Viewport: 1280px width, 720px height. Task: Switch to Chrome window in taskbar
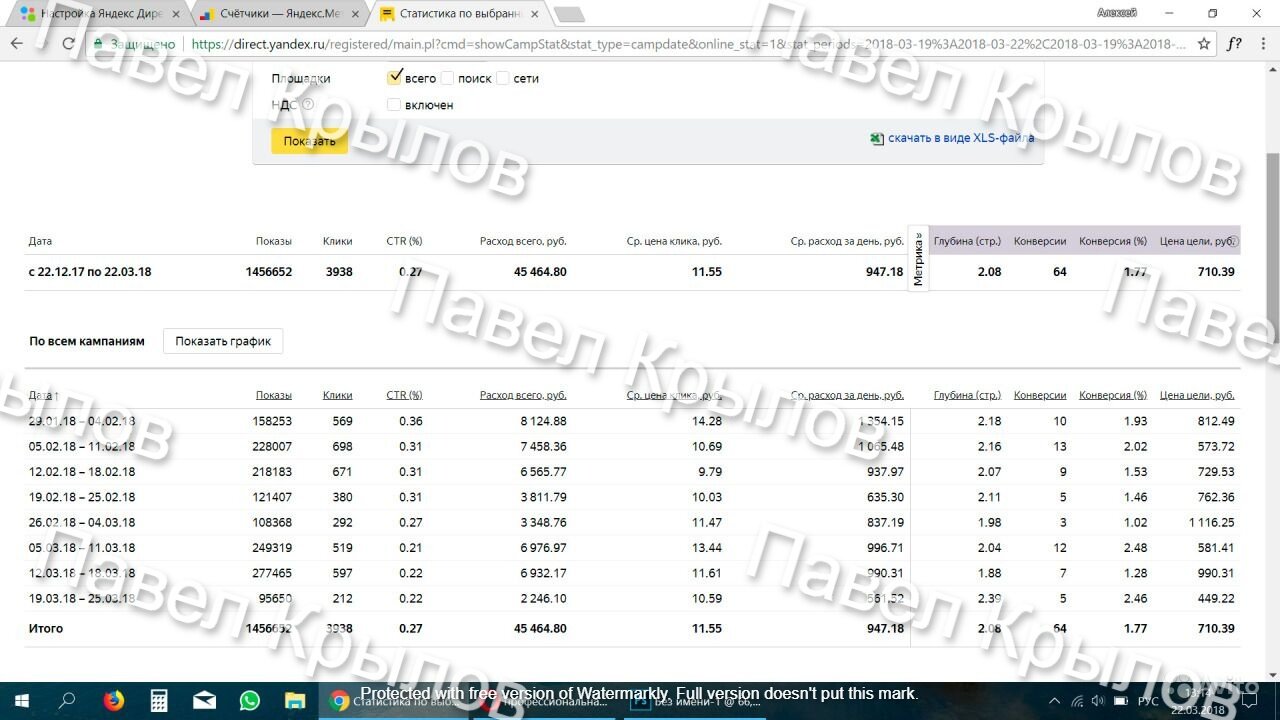(x=395, y=701)
